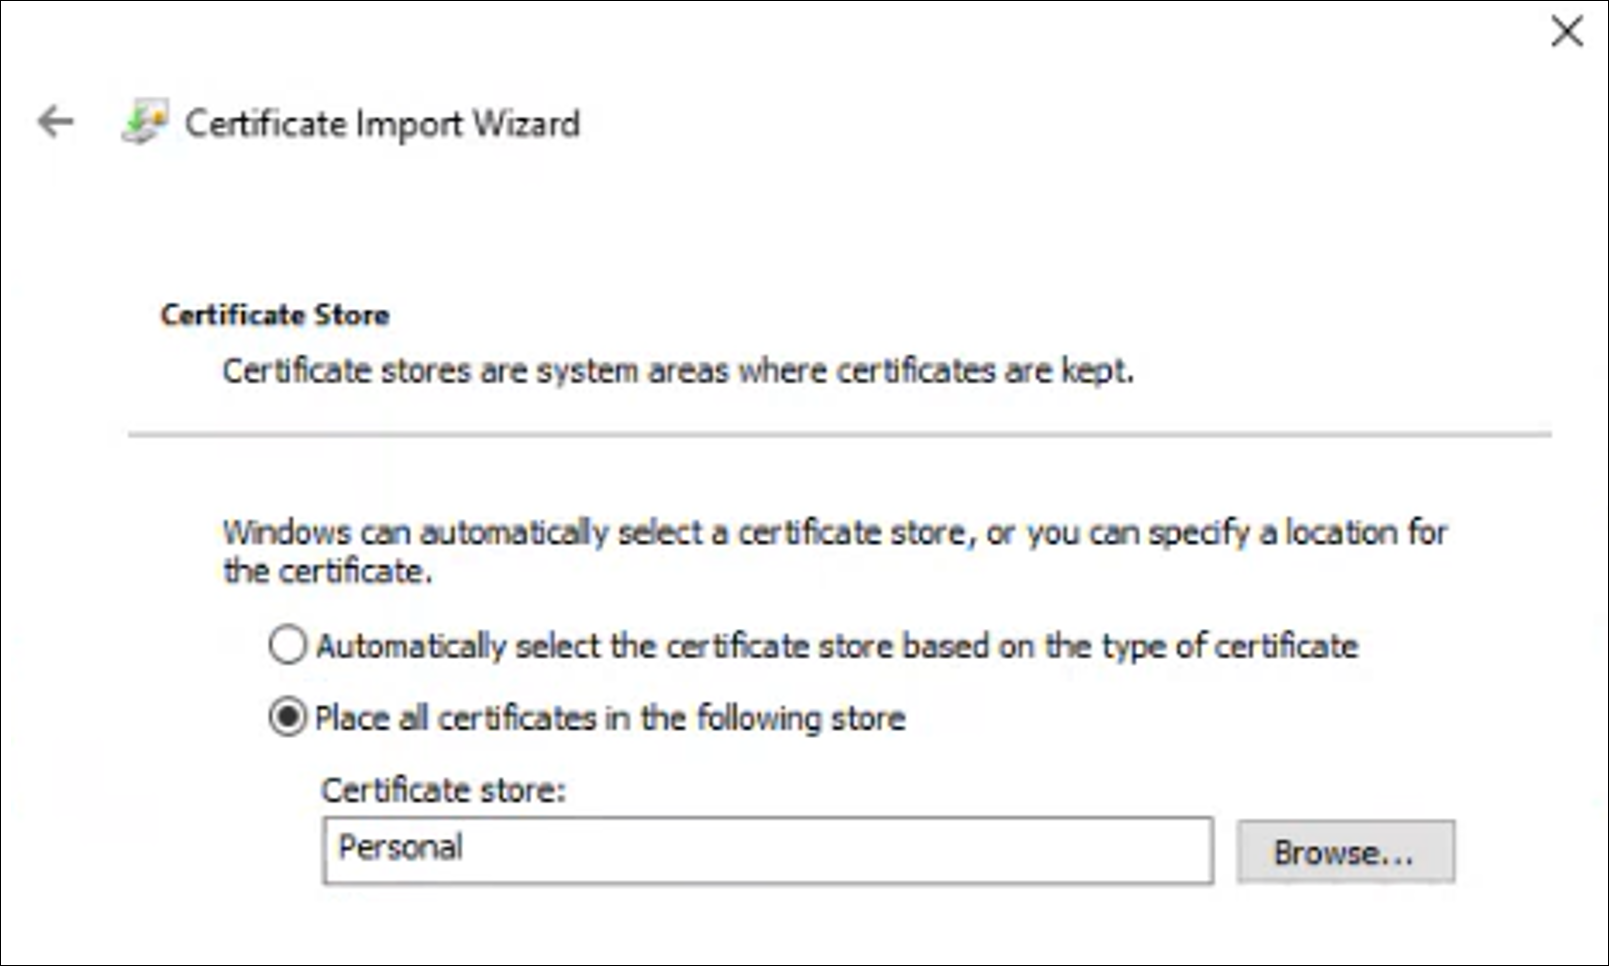Click the horizontal separator line under the heading
The width and height of the screenshot is (1609, 966).
840,435
